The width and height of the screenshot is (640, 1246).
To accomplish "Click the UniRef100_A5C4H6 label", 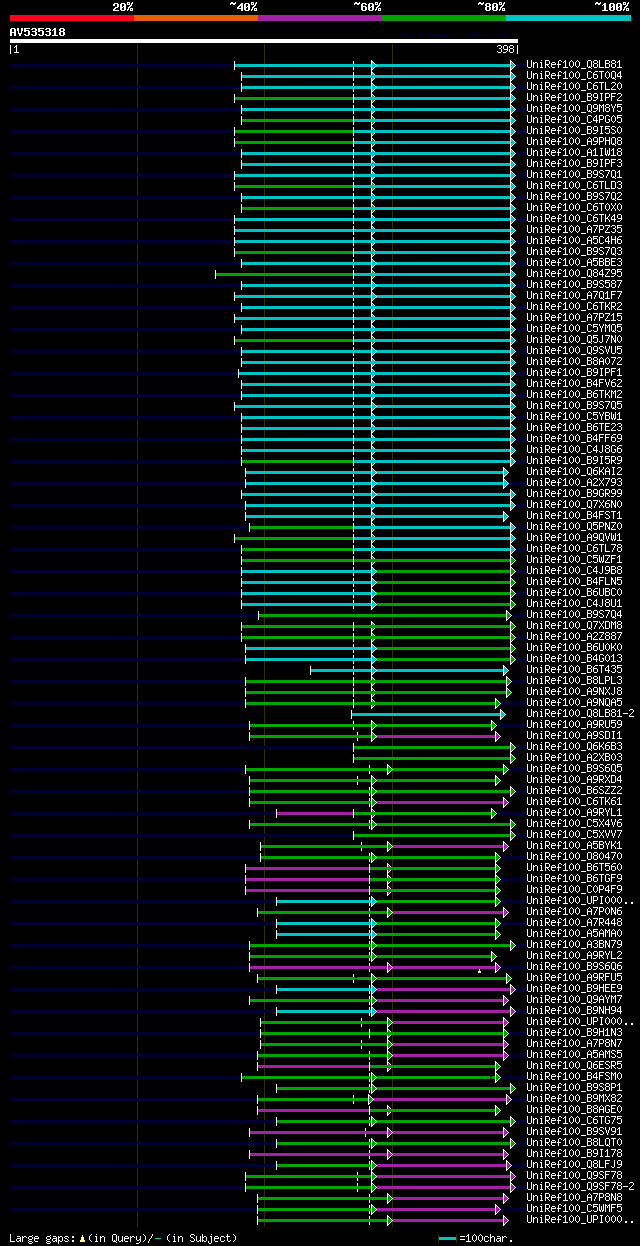I will pyautogui.click(x=574, y=240).
